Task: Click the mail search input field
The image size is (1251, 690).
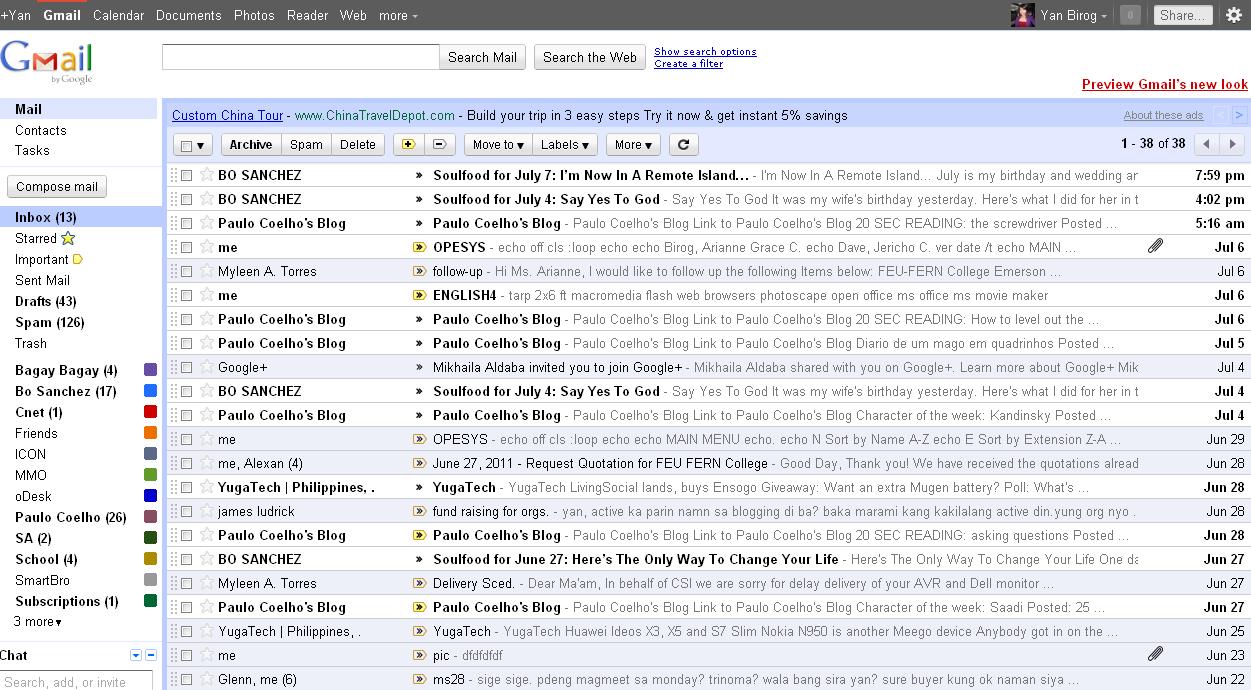Action: coord(301,57)
